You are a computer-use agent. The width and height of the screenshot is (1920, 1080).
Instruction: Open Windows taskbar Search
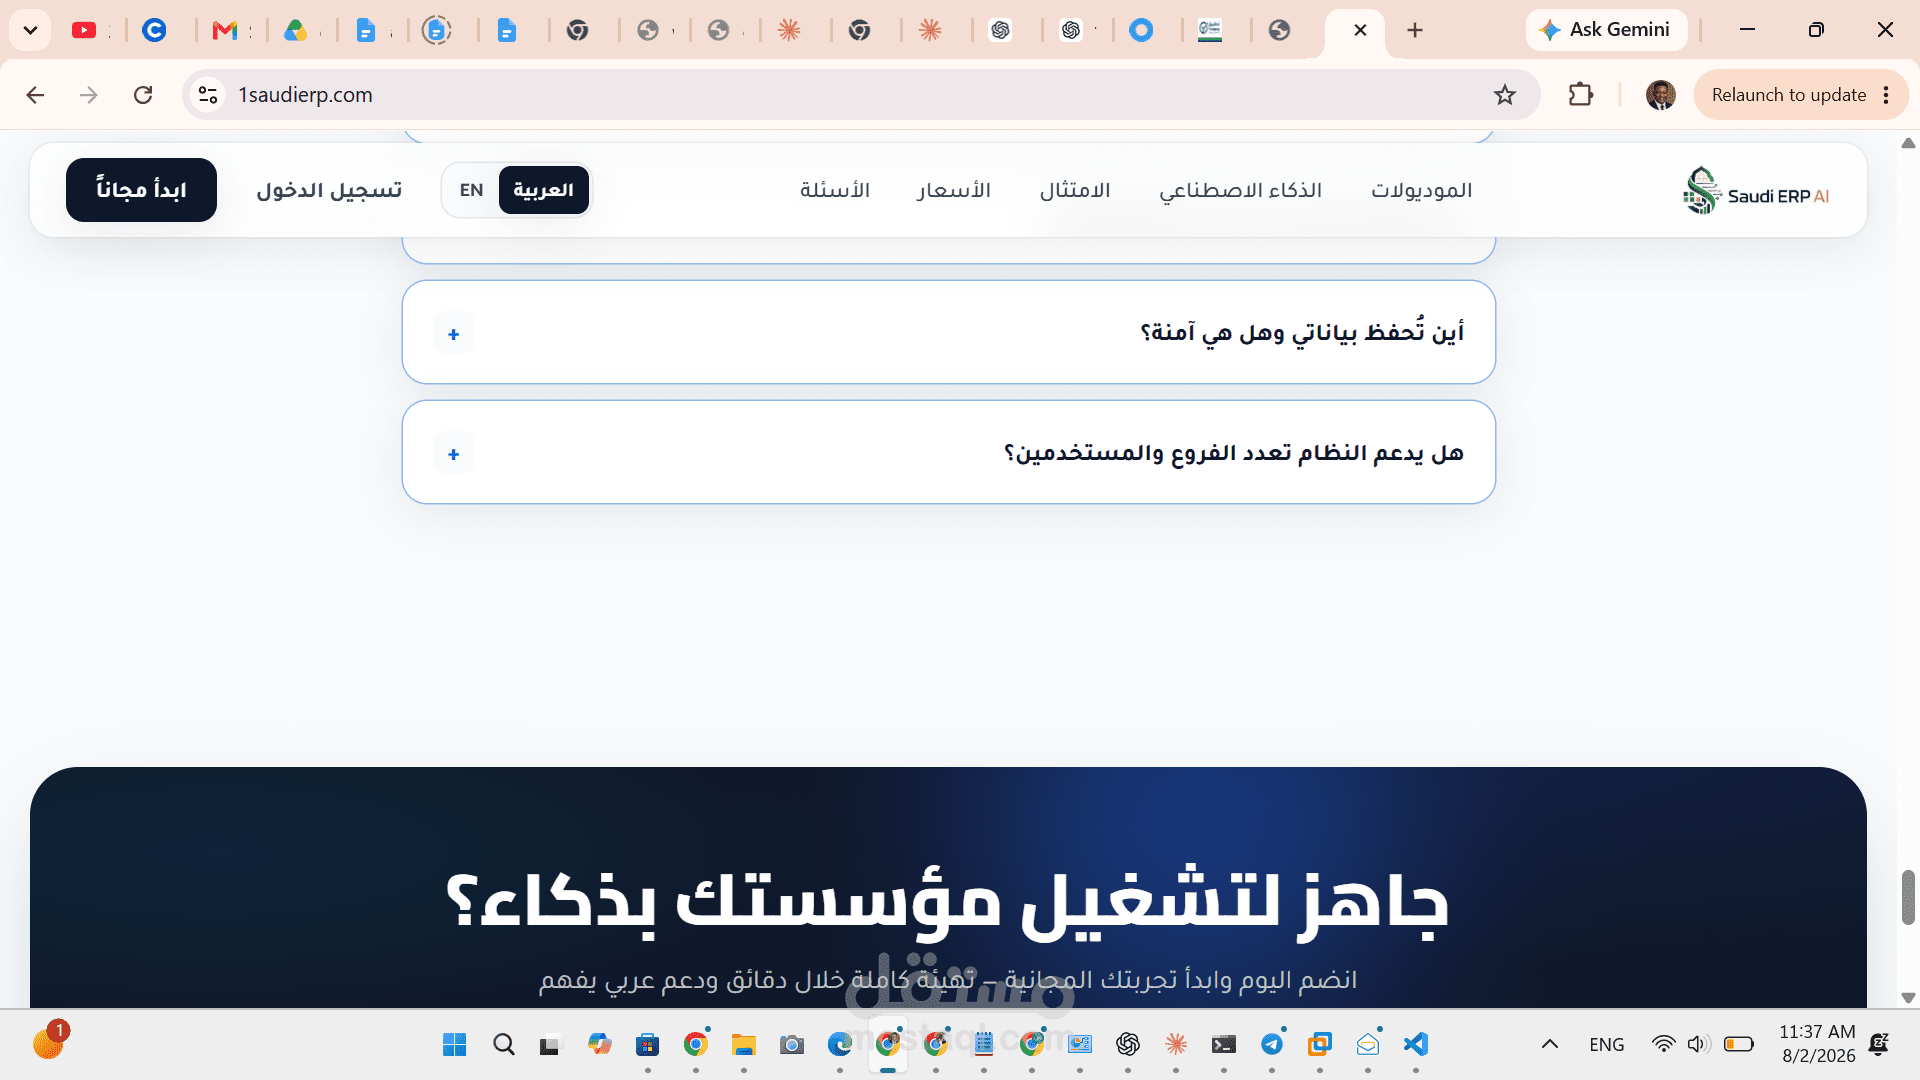pyautogui.click(x=503, y=1045)
